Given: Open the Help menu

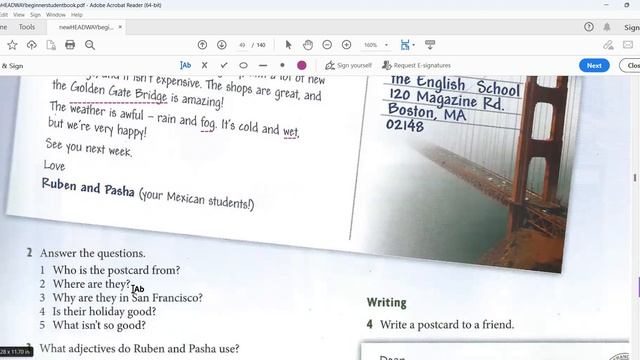Looking at the screenshot, I should point(77,15).
